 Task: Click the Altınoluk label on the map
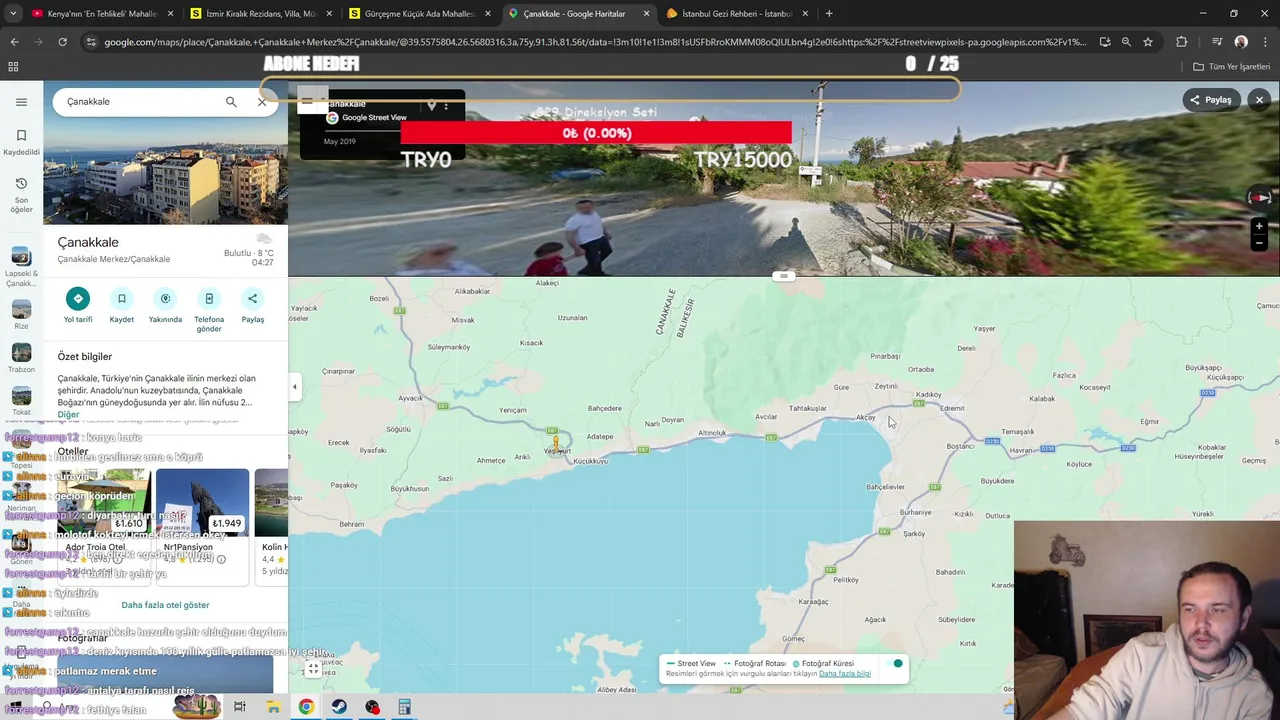(x=712, y=433)
